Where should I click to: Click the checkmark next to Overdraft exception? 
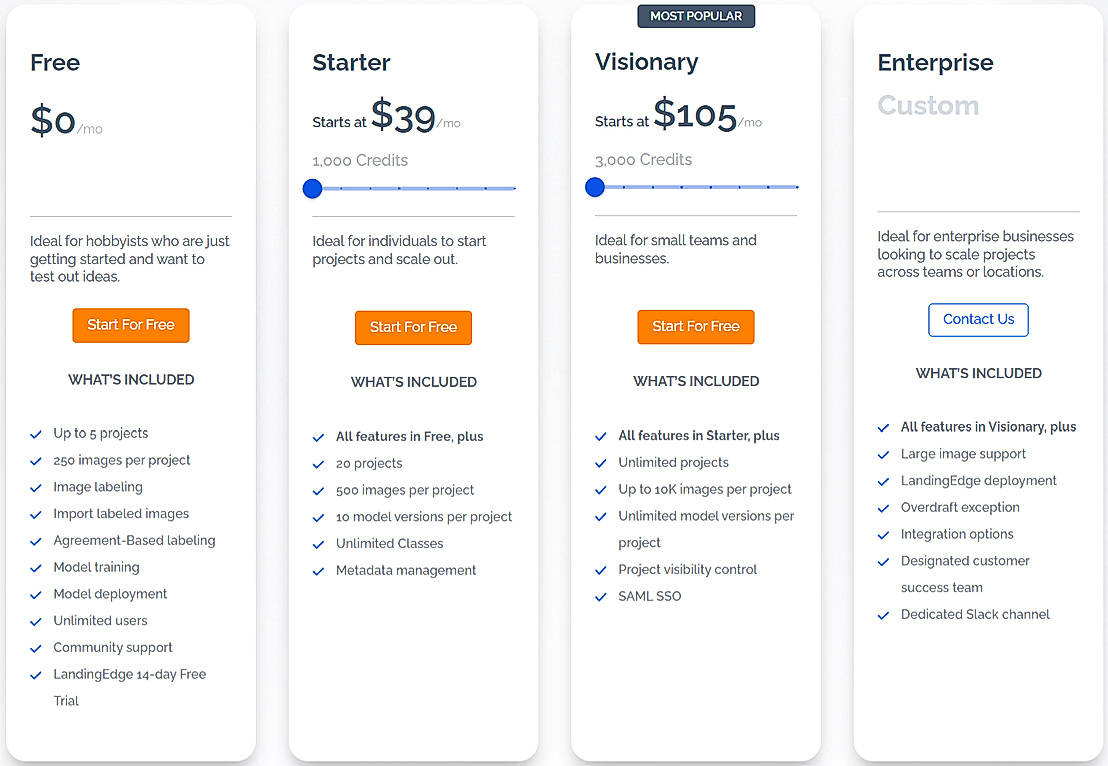point(883,507)
